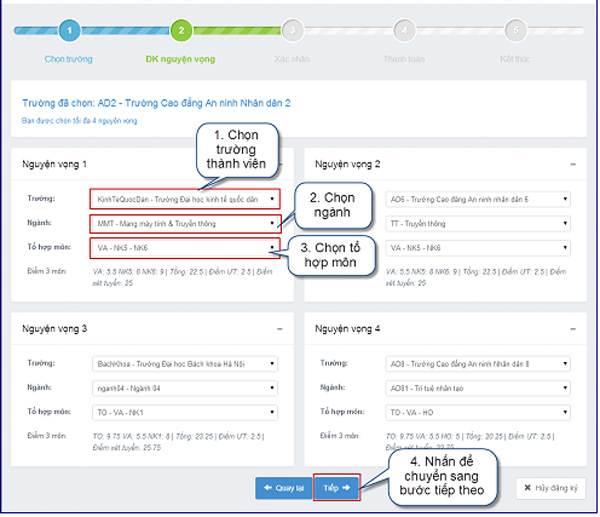Screen dimensions: 600x517
Task: Open Trường dropdown showing AD6 in Nguyện vọng 2
Action: 478,198
